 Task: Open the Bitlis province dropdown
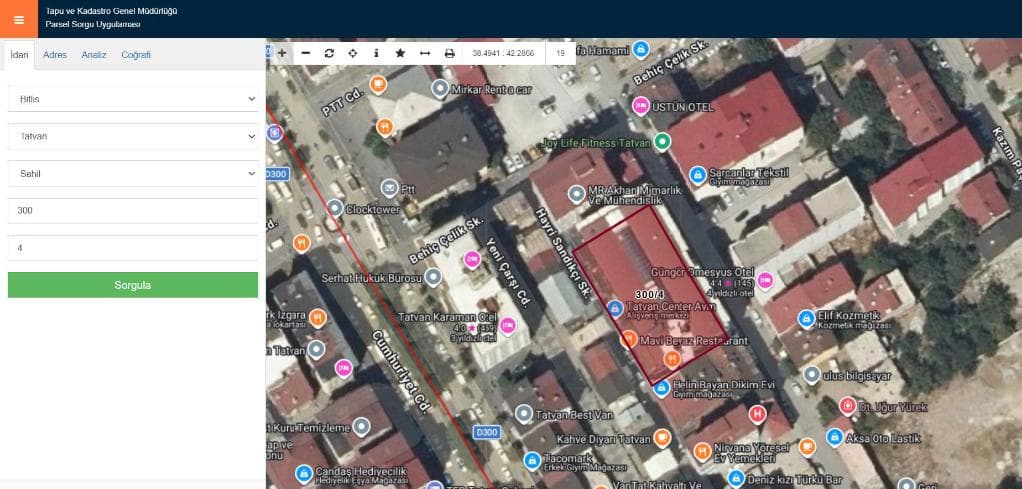133,99
